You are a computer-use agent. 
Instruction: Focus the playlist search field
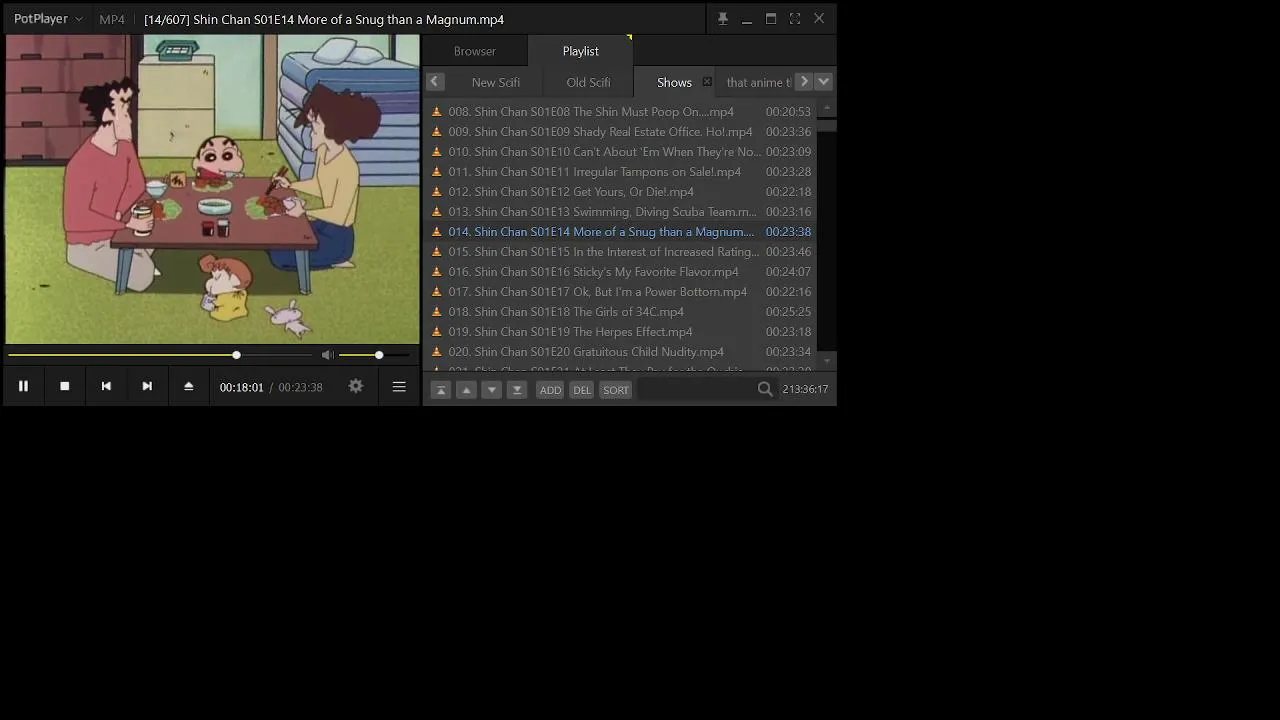pos(697,389)
